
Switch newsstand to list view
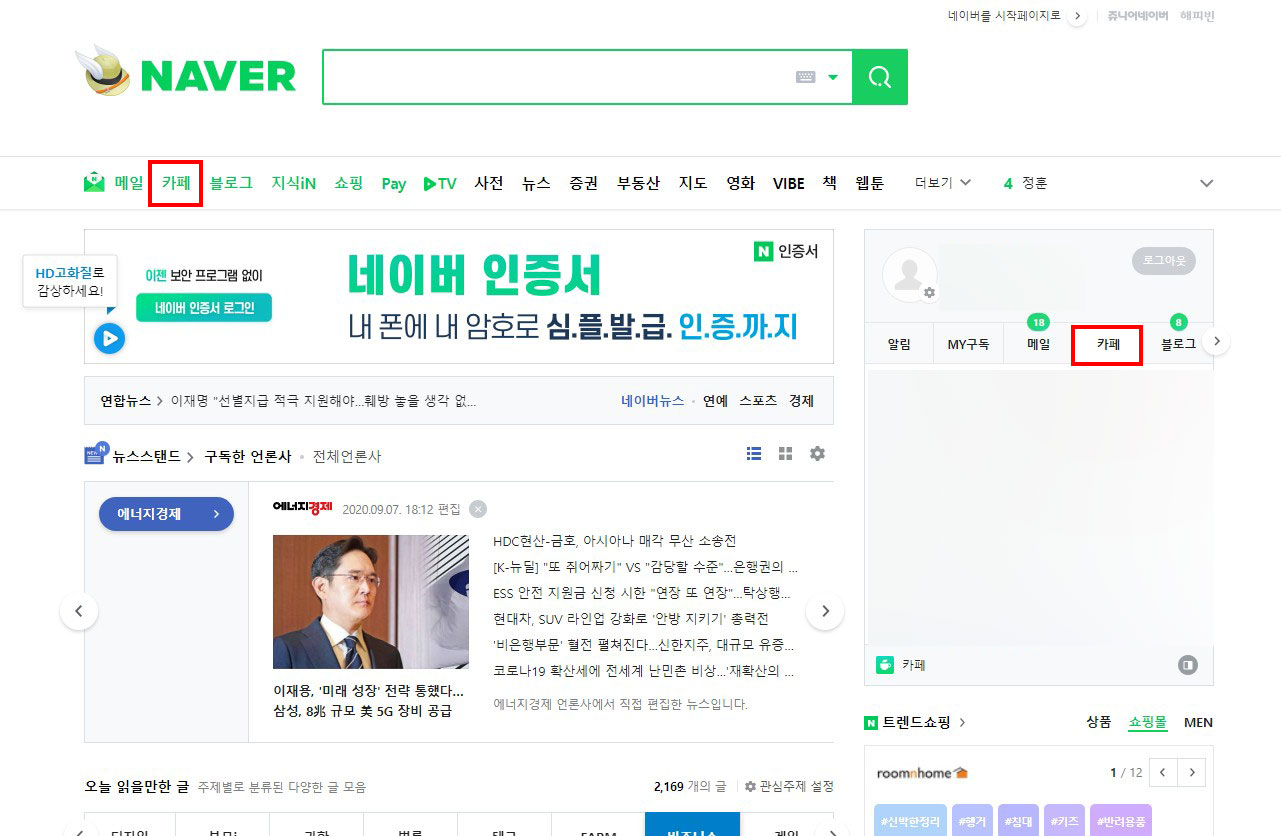754,454
